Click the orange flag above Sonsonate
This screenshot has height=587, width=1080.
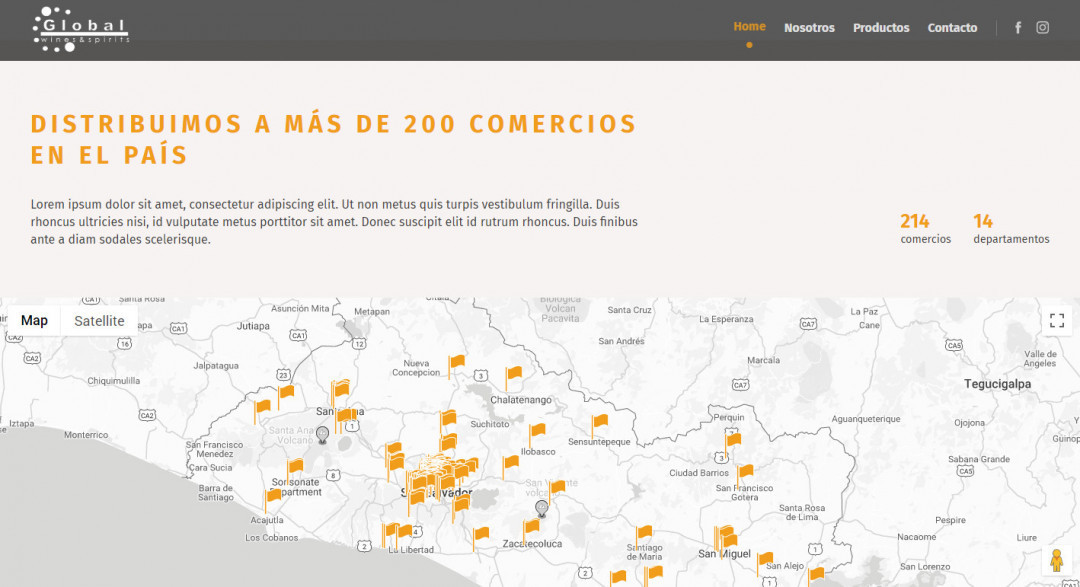click(x=295, y=471)
